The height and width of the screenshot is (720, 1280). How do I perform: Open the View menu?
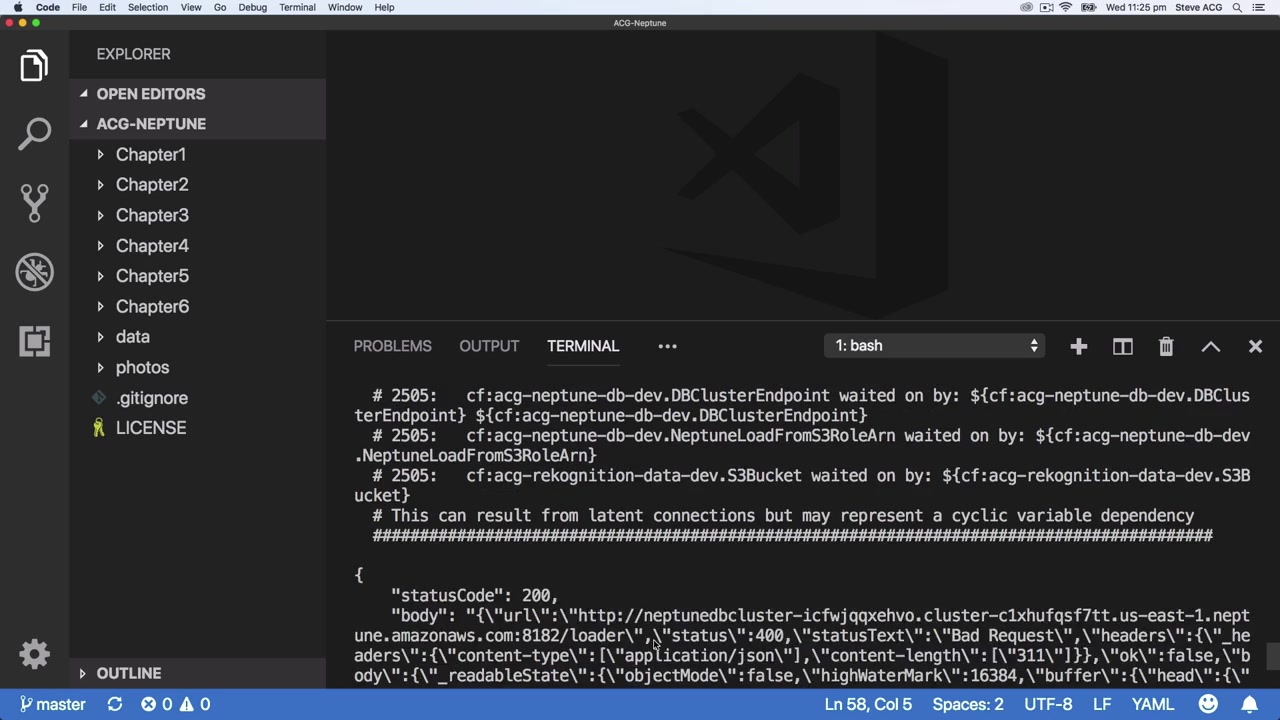tap(191, 7)
